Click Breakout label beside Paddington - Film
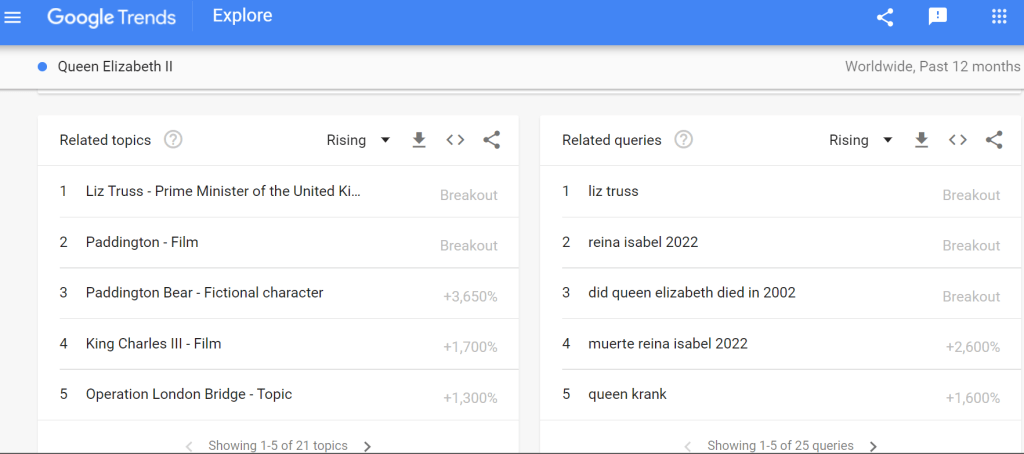This screenshot has height=454, width=1024. (x=469, y=246)
